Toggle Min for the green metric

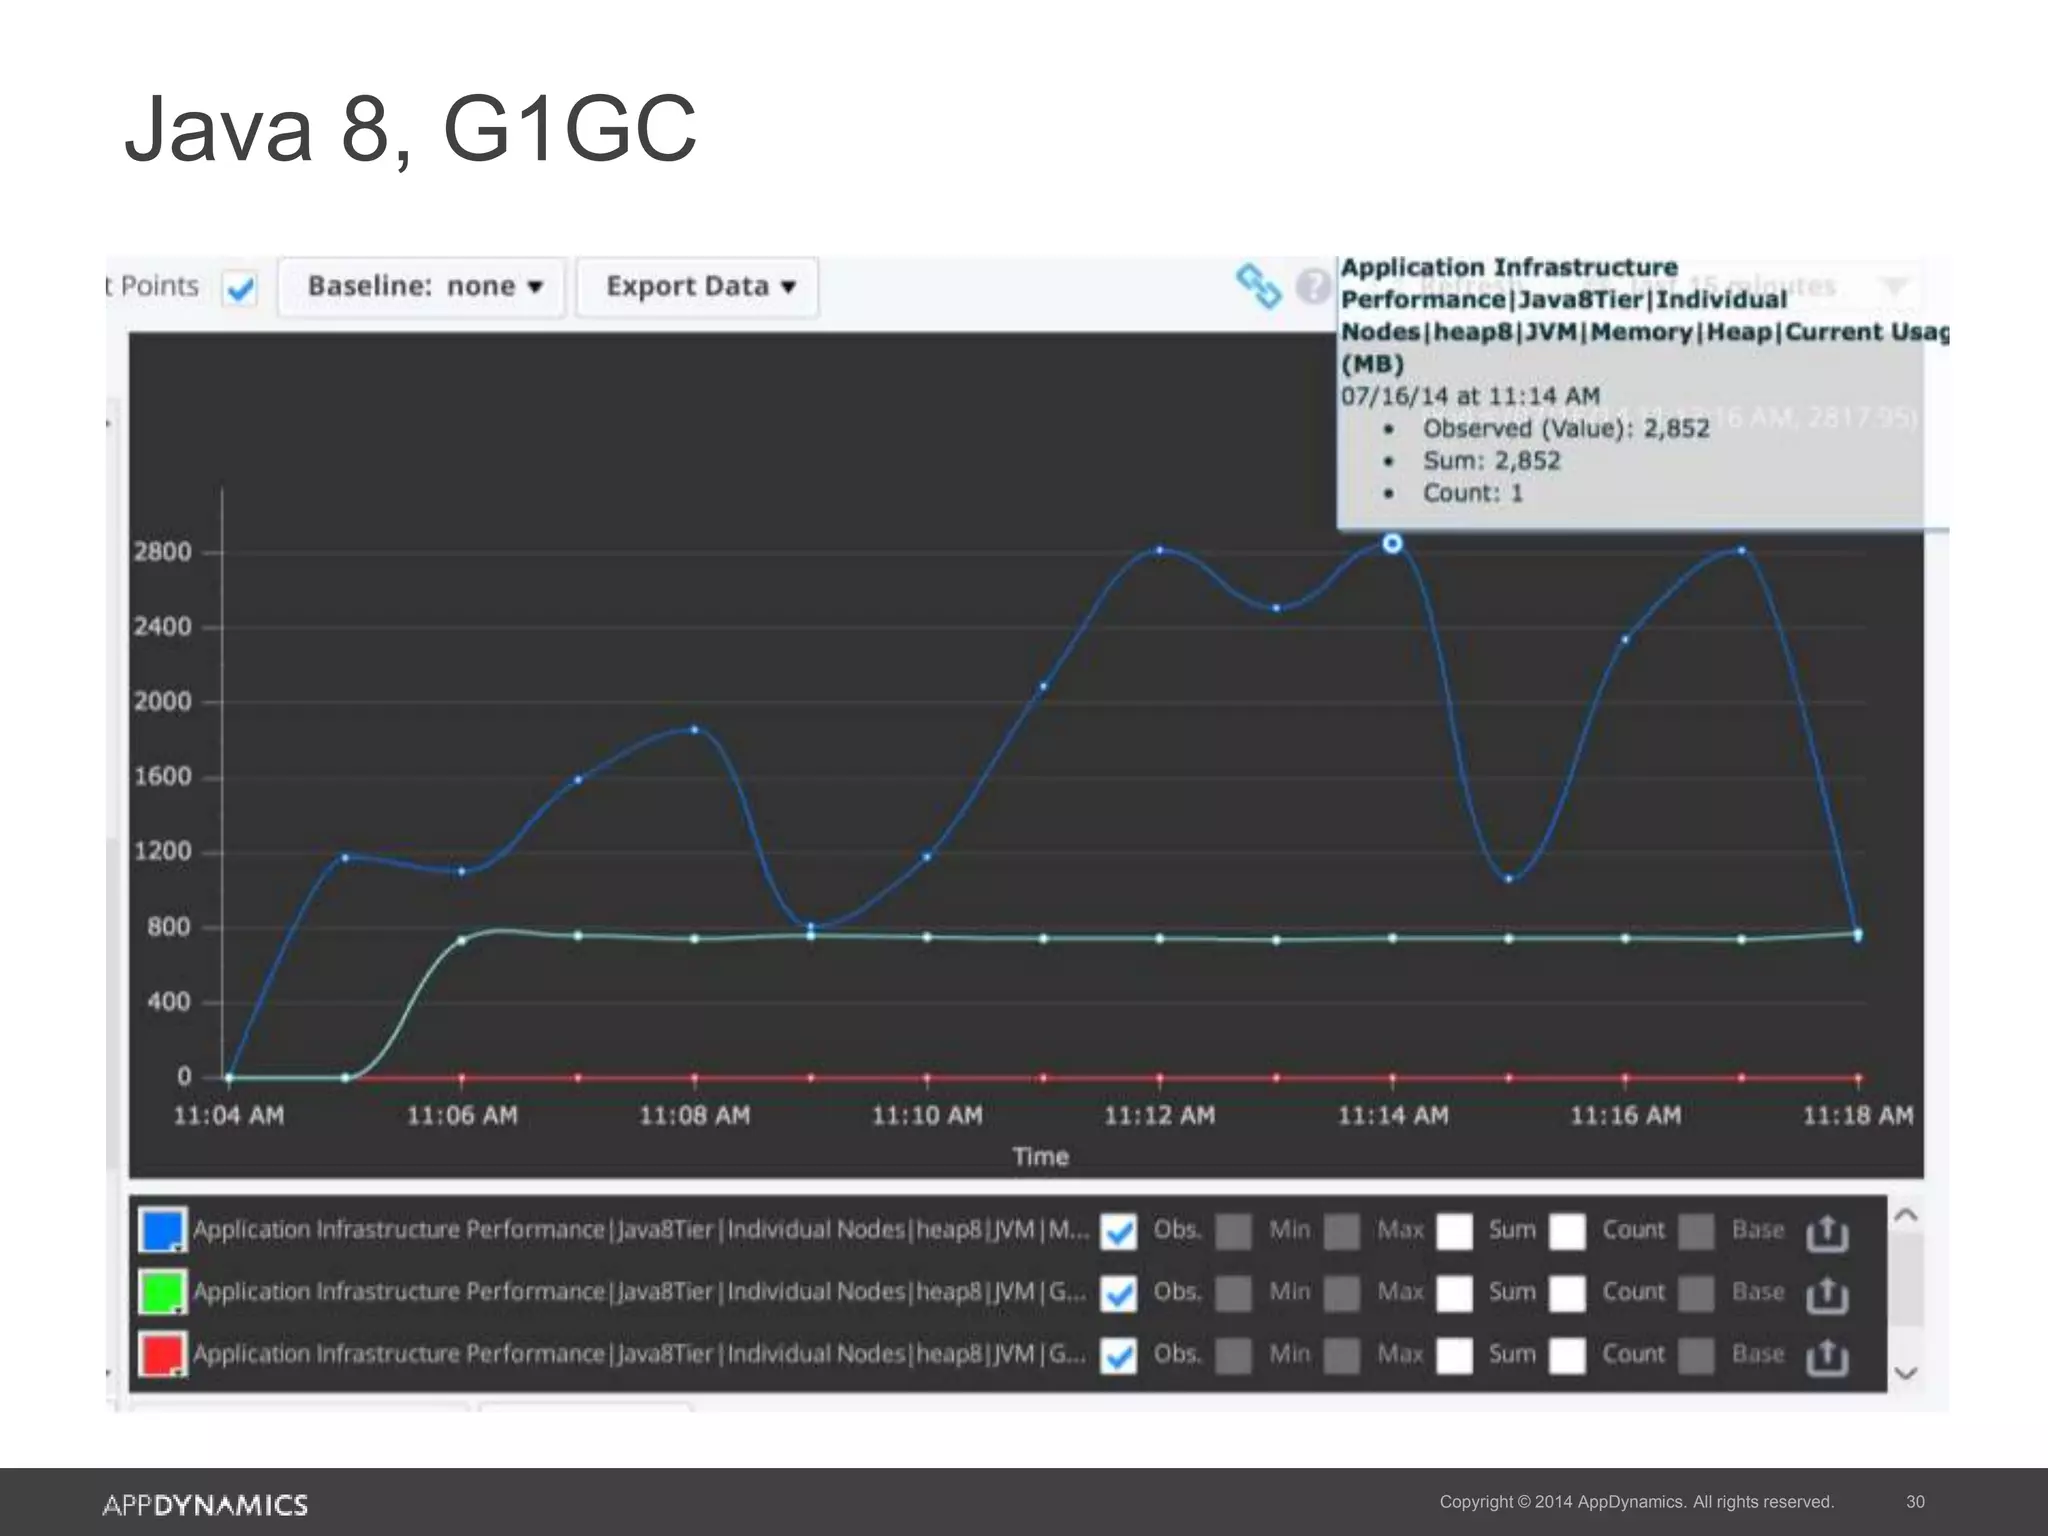coord(1233,1293)
